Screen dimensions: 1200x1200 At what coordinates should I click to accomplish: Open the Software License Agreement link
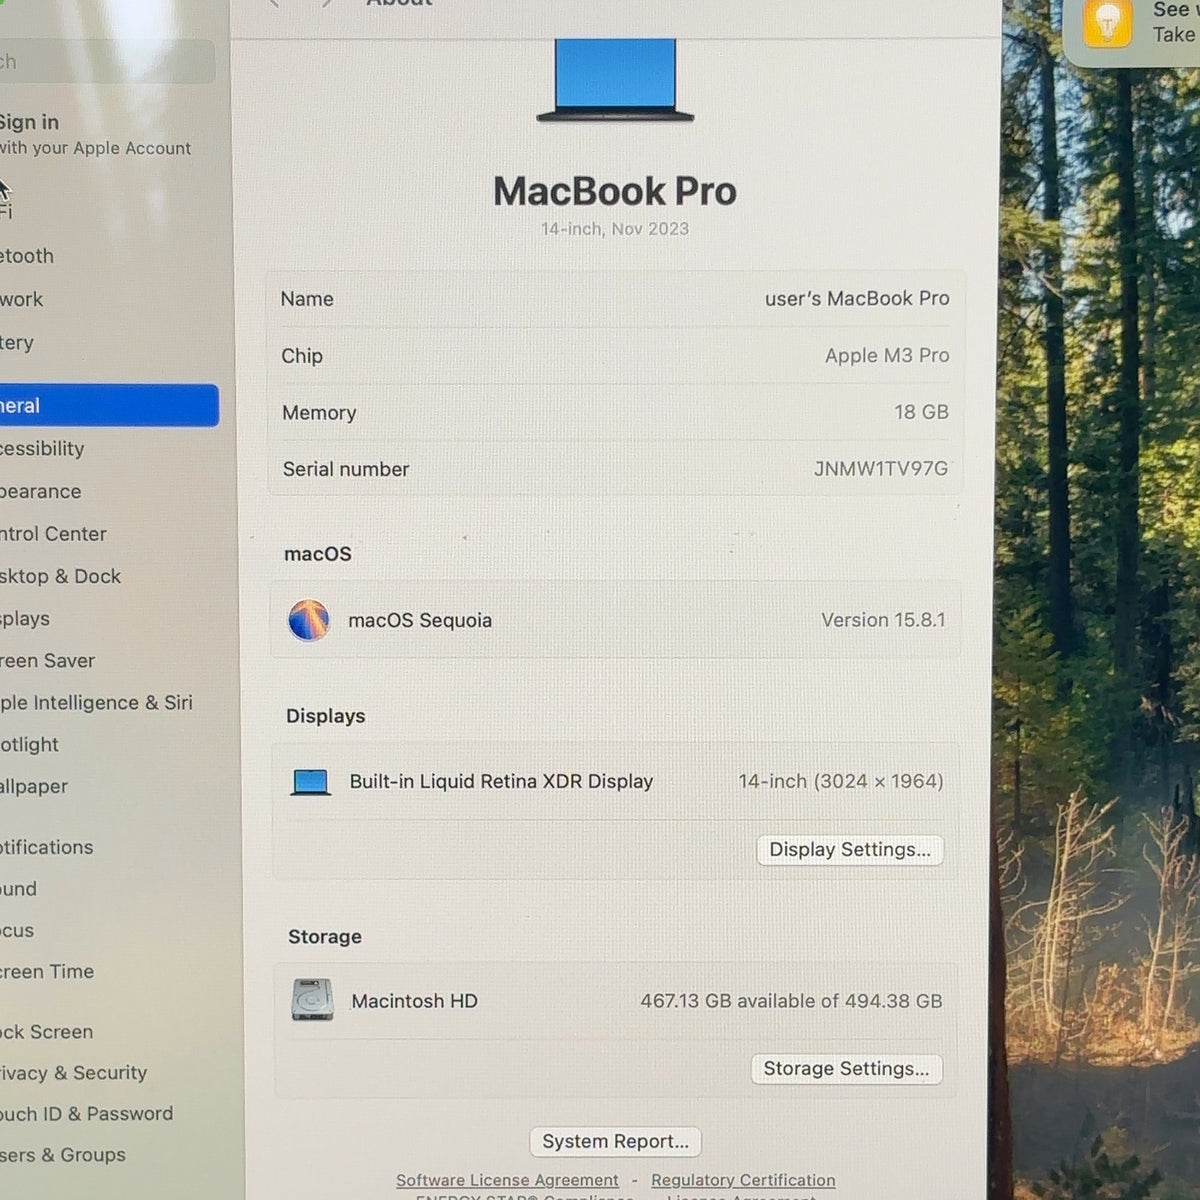[507, 1180]
